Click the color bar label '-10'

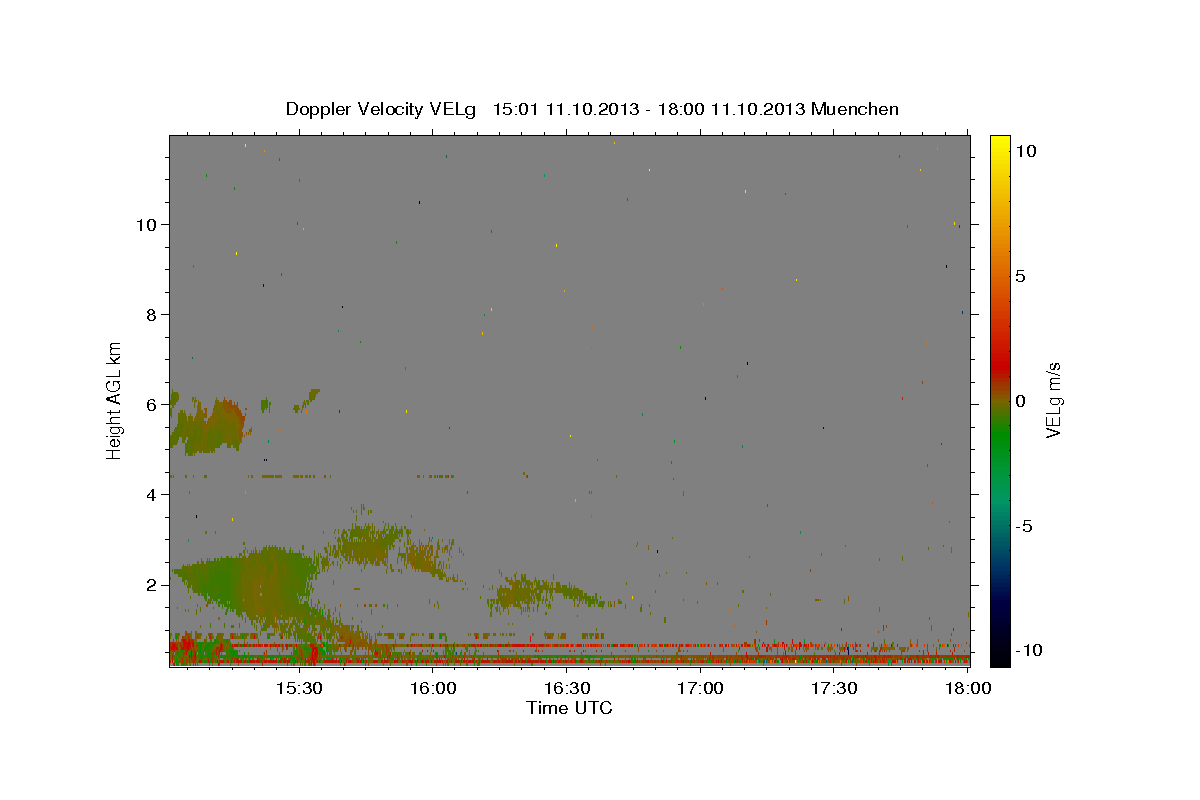[1030, 650]
